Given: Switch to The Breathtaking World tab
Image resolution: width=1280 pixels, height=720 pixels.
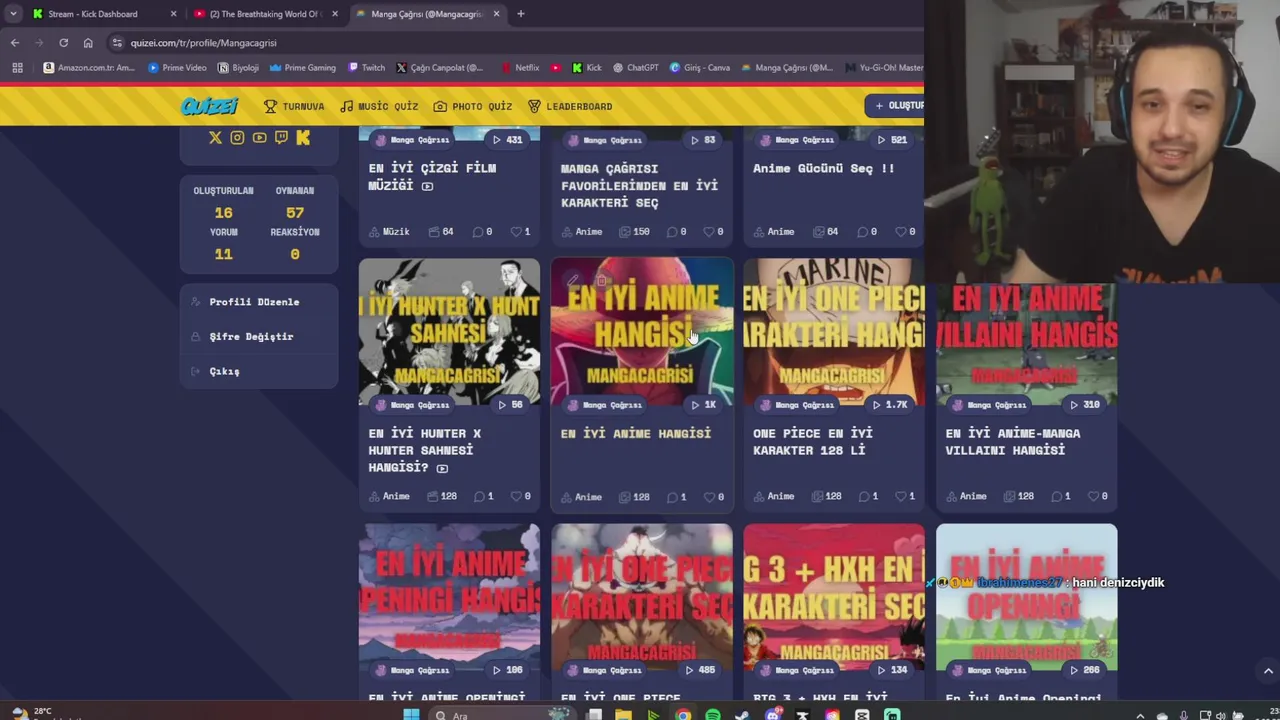Looking at the screenshot, I should click(265, 14).
